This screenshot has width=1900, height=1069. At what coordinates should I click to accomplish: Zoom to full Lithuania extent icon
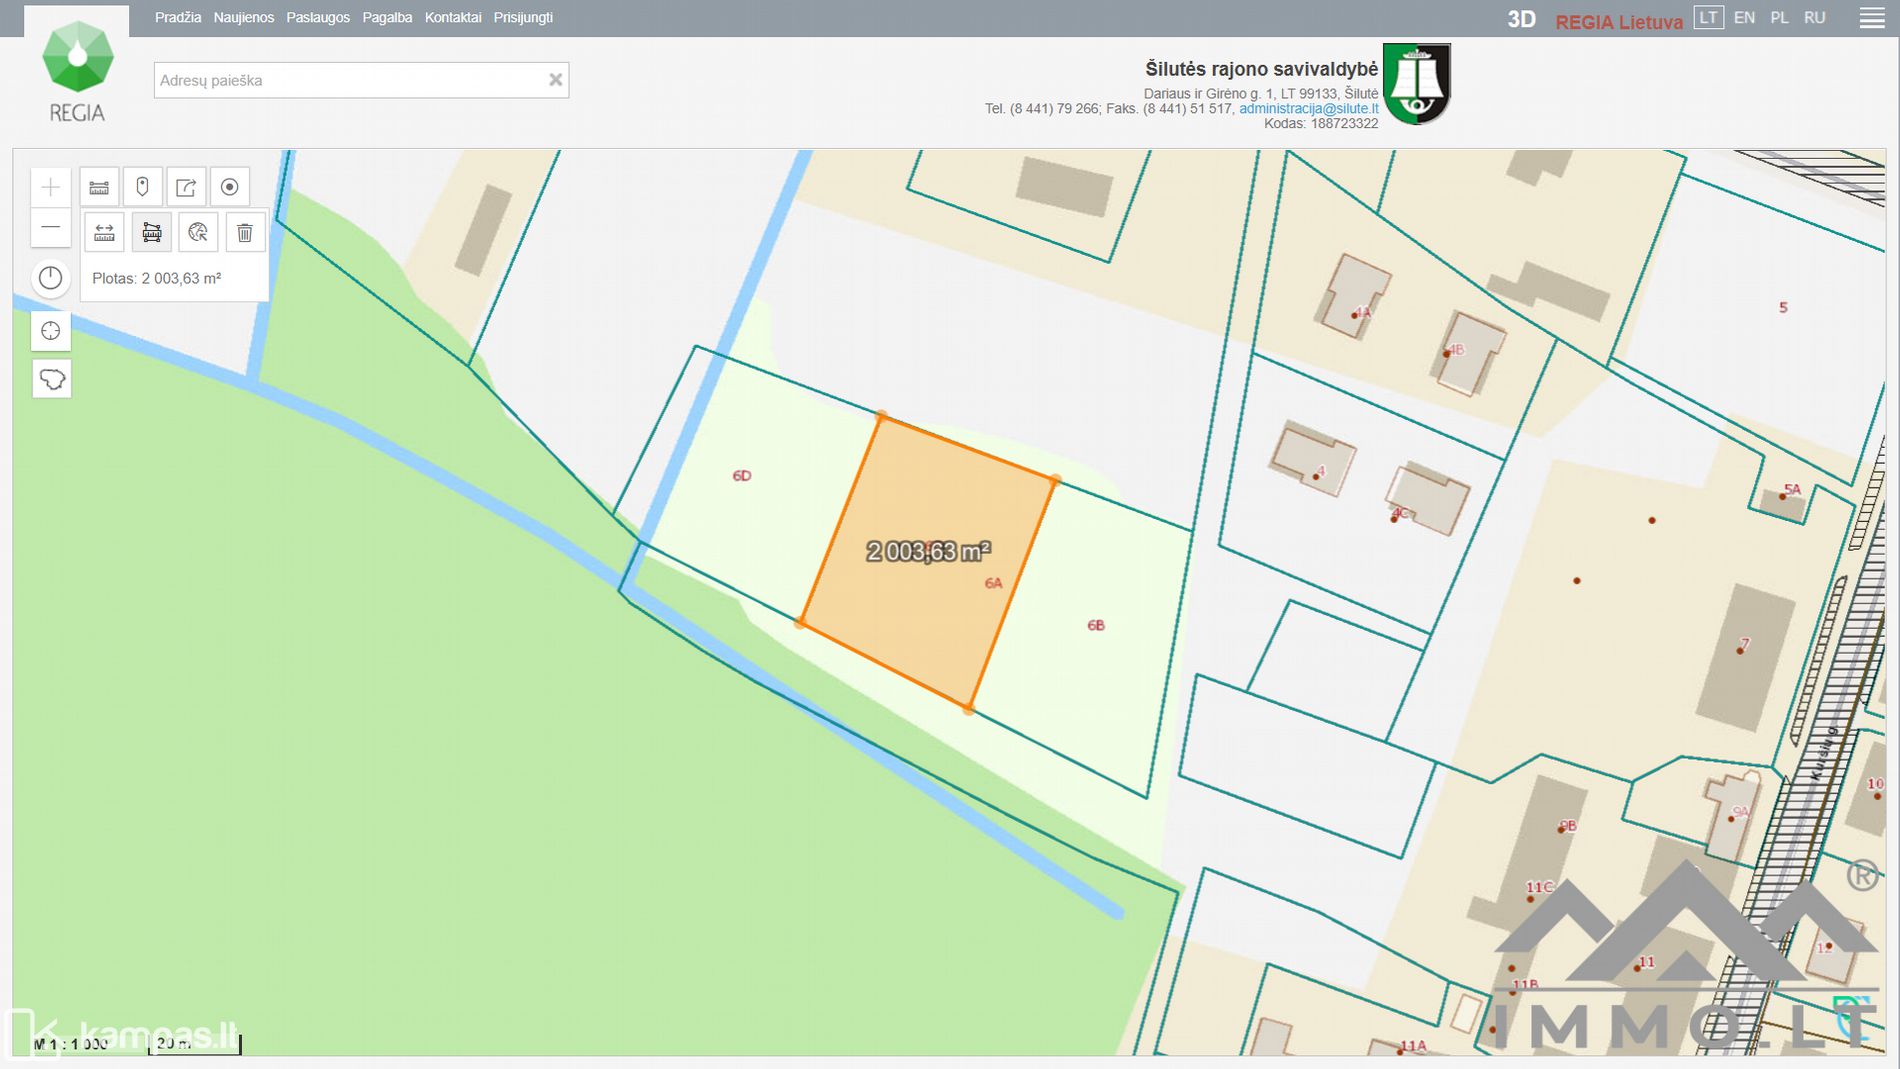(x=51, y=379)
